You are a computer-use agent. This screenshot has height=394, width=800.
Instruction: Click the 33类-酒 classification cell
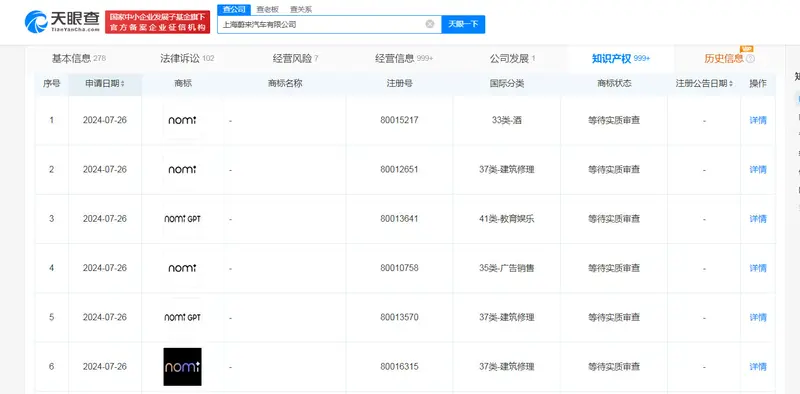point(507,120)
